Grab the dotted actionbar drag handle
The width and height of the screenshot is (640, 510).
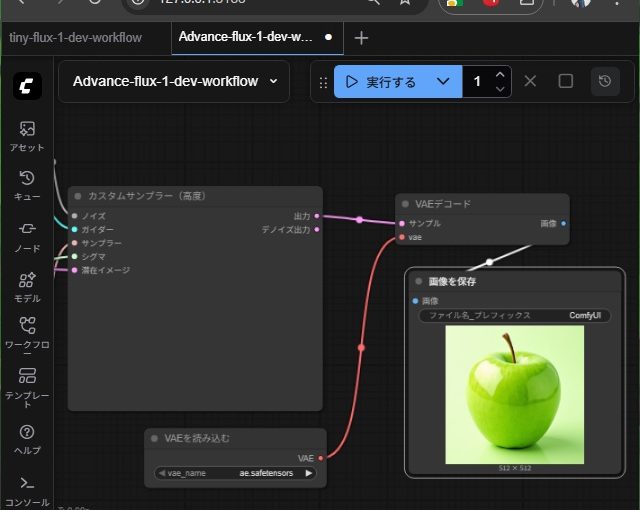click(323, 83)
